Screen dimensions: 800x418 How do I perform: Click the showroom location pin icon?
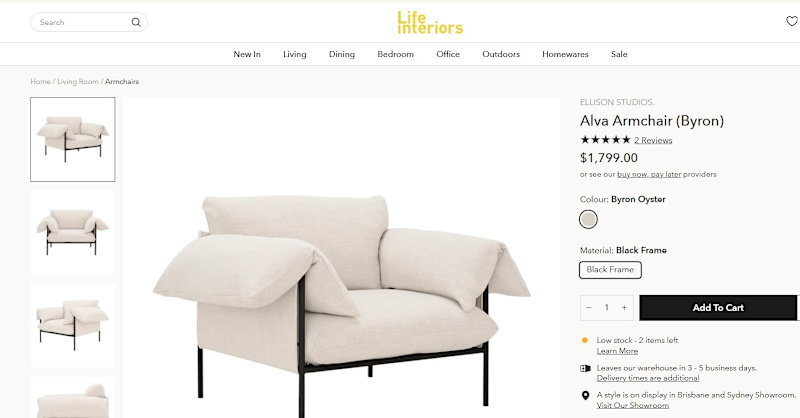click(585, 396)
